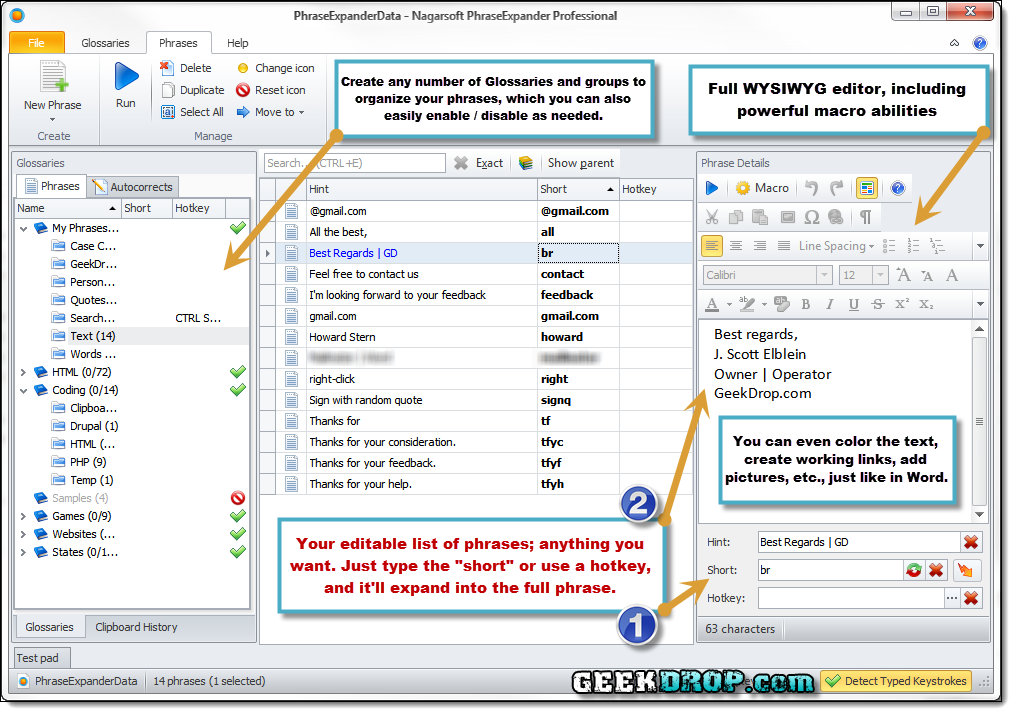This screenshot has height=714, width=1014.
Task: Toggle Detect Typed Keystrokes in status bar
Action: 897,681
